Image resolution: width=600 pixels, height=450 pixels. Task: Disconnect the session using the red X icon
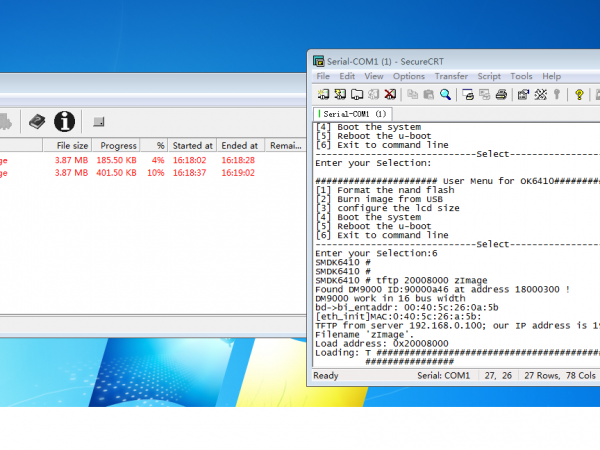[x=389, y=95]
